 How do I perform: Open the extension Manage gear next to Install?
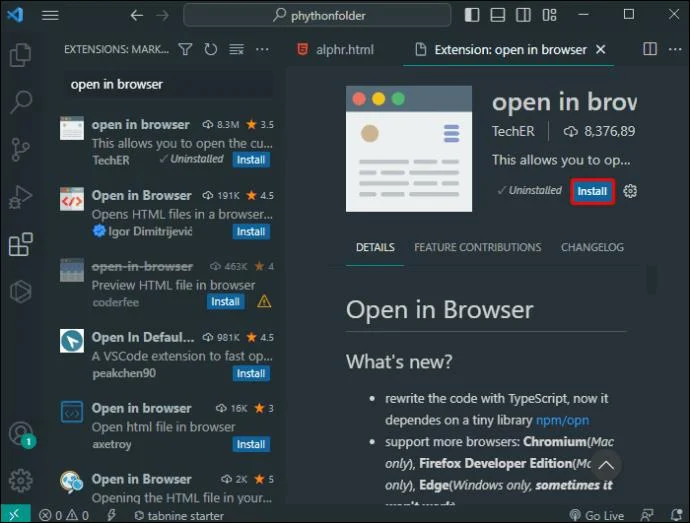(x=630, y=191)
